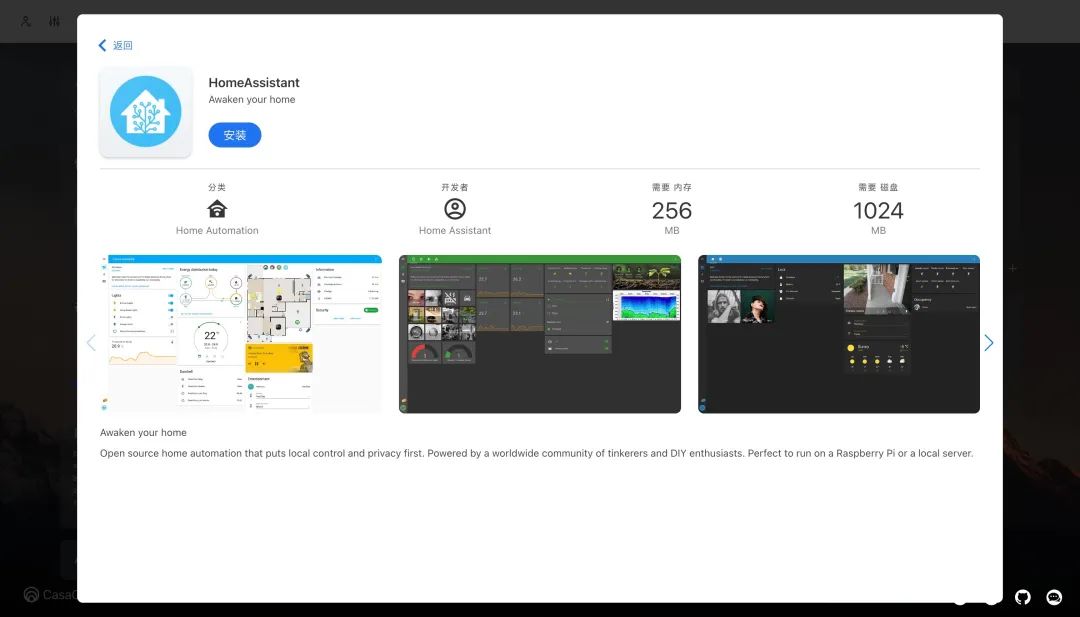The image size is (1080, 617).
Task: Open the light-theme dashboard screenshot
Action: (x=241, y=334)
